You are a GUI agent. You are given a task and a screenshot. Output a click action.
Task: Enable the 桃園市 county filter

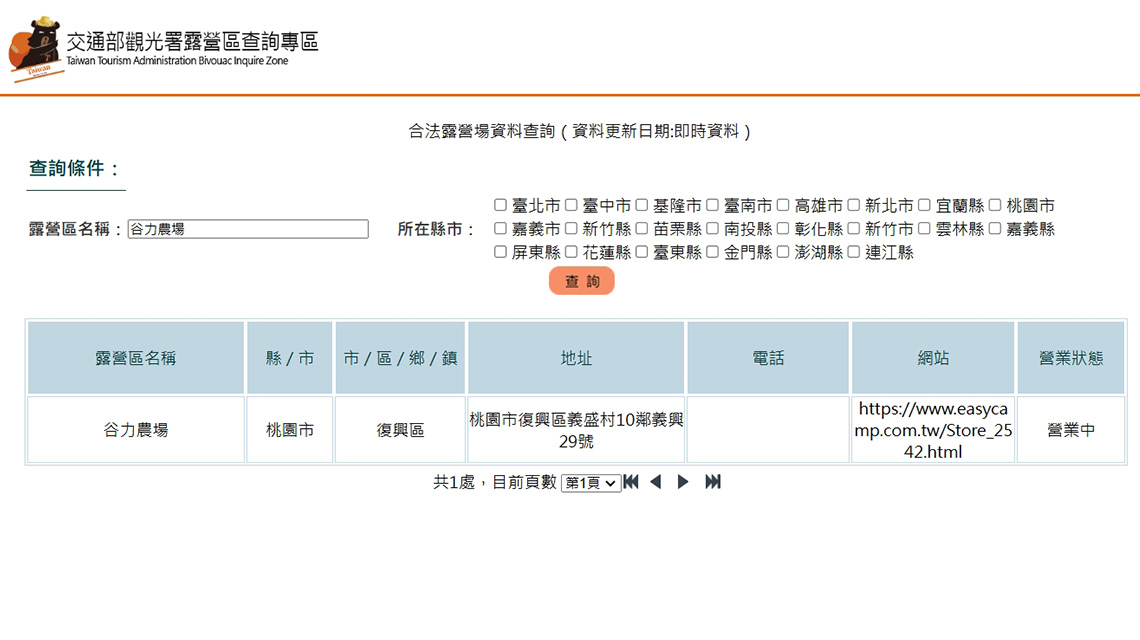pos(995,205)
